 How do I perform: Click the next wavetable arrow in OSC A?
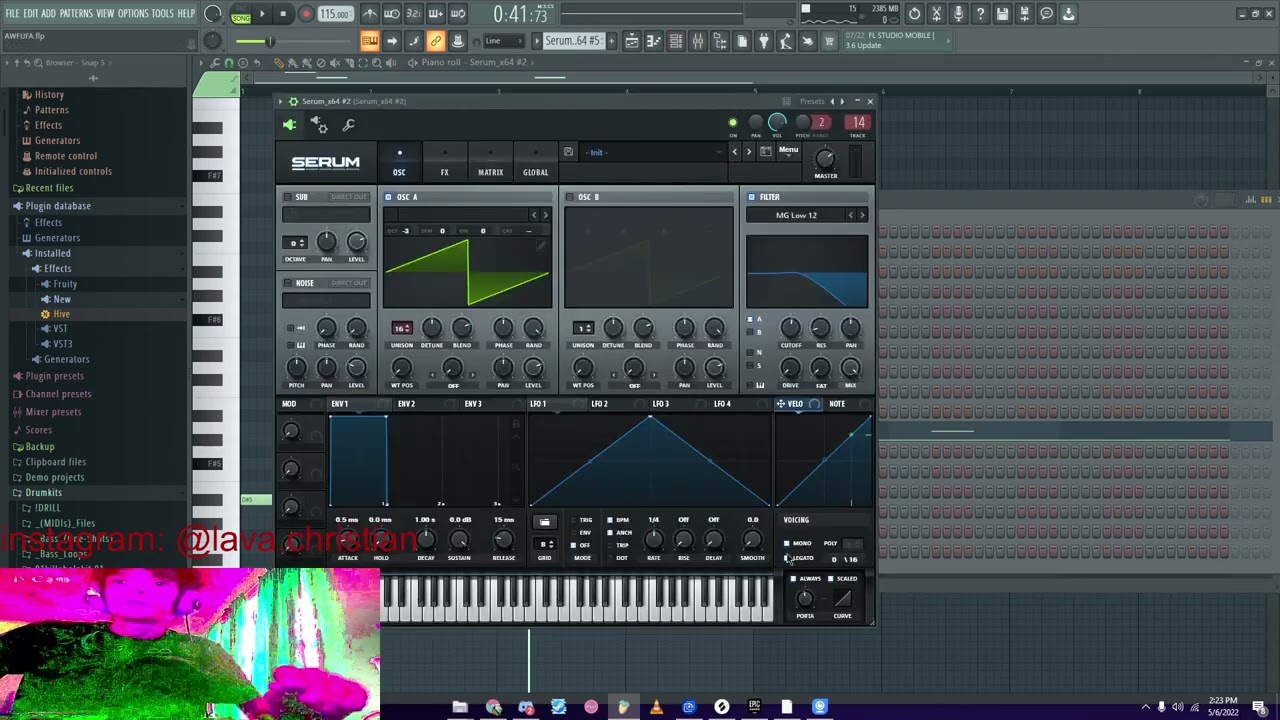point(545,215)
